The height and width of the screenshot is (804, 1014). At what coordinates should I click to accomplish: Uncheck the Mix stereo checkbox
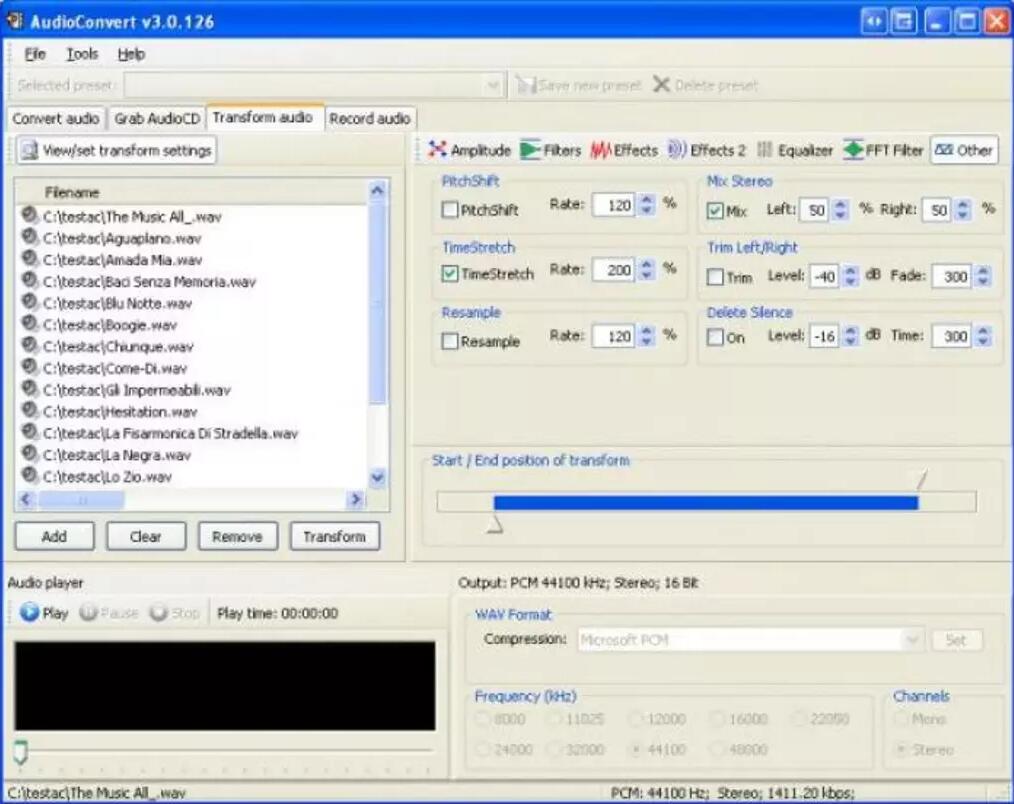tap(715, 211)
